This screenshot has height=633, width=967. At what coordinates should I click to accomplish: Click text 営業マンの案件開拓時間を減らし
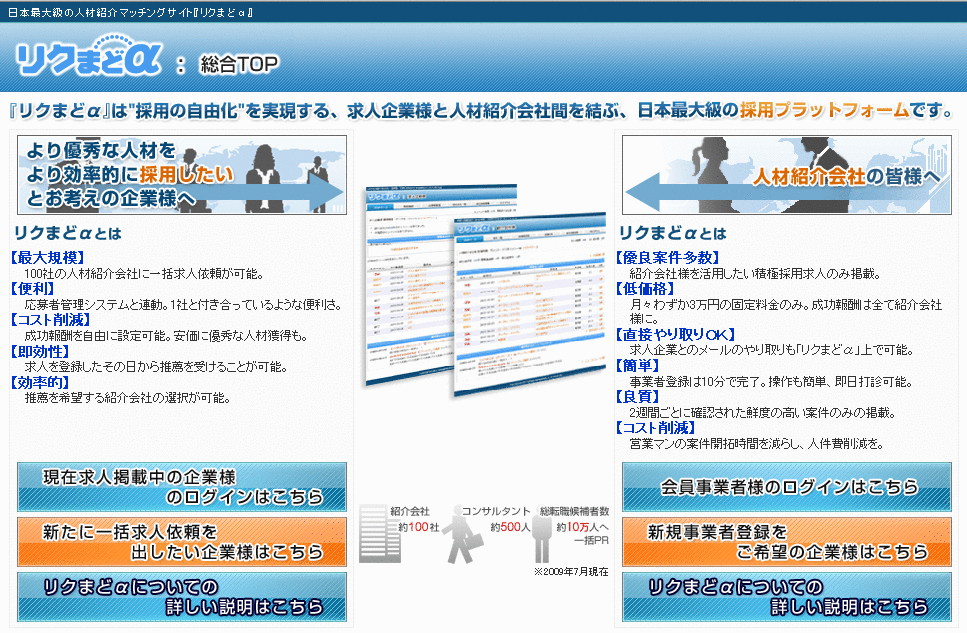coord(757,444)
